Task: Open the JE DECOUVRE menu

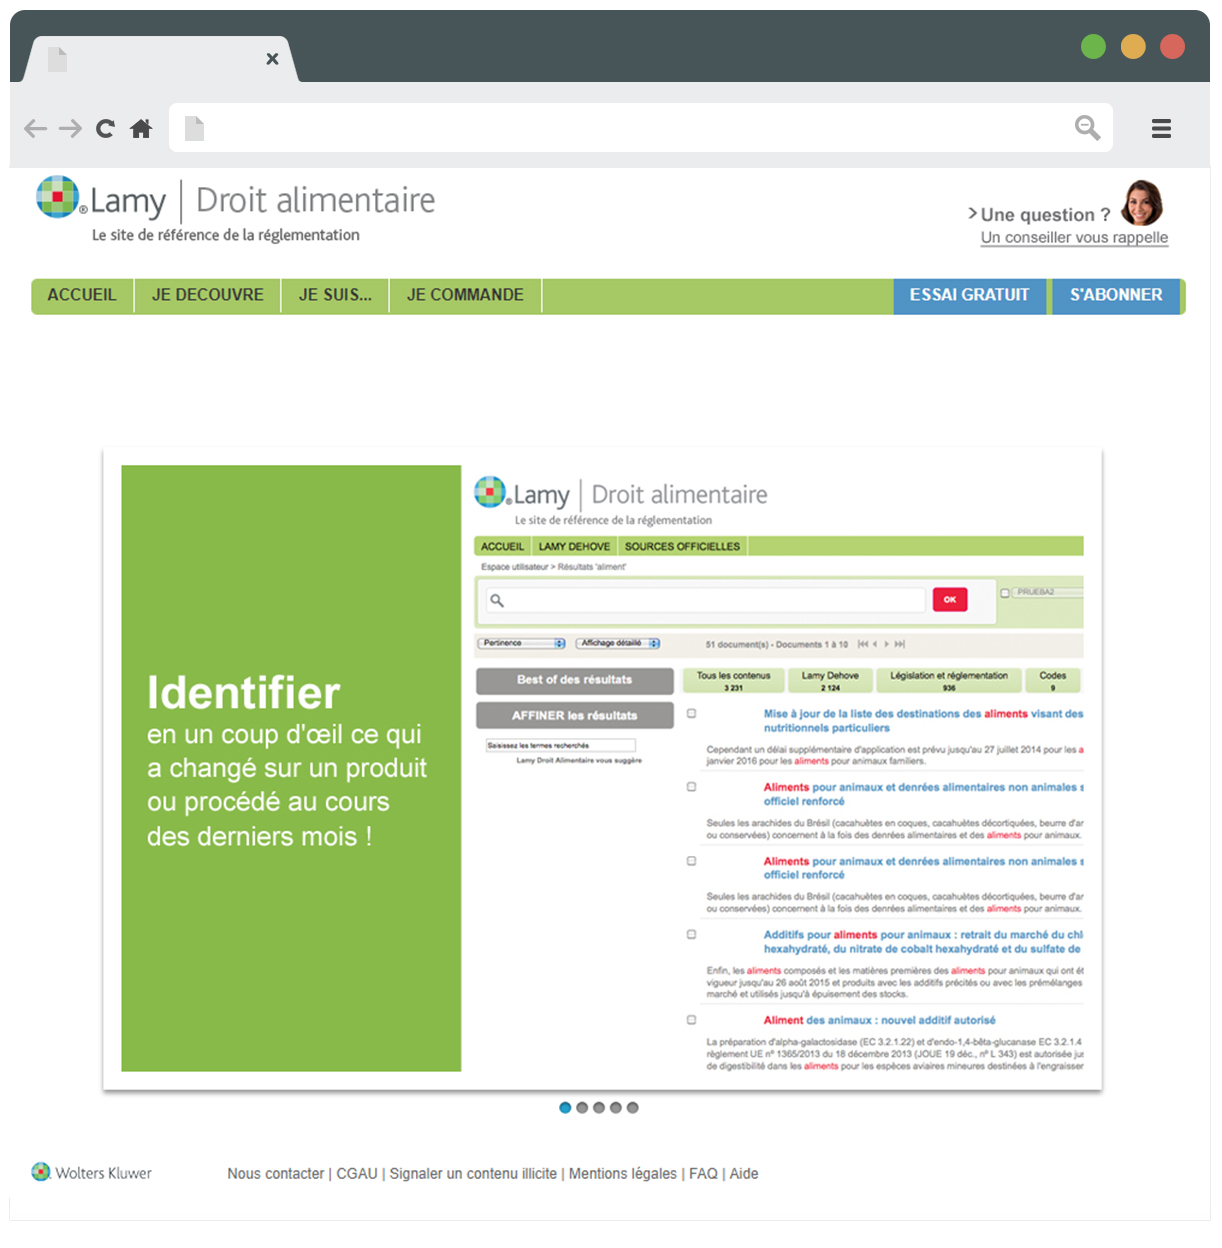Action: pos(208,295)
